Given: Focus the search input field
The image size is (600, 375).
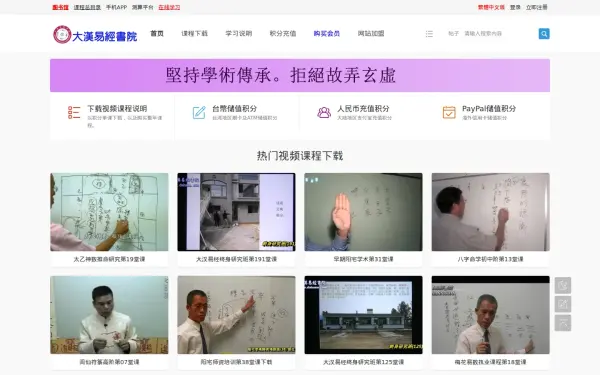Looking at the screenshot, I should tap(498, 34).
